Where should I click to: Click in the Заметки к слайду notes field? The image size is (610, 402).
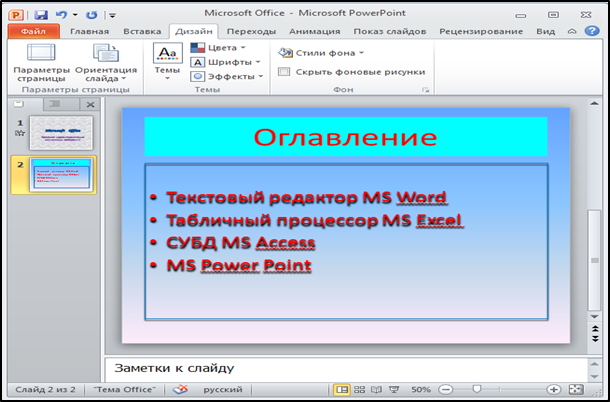(x=346, y=369)
